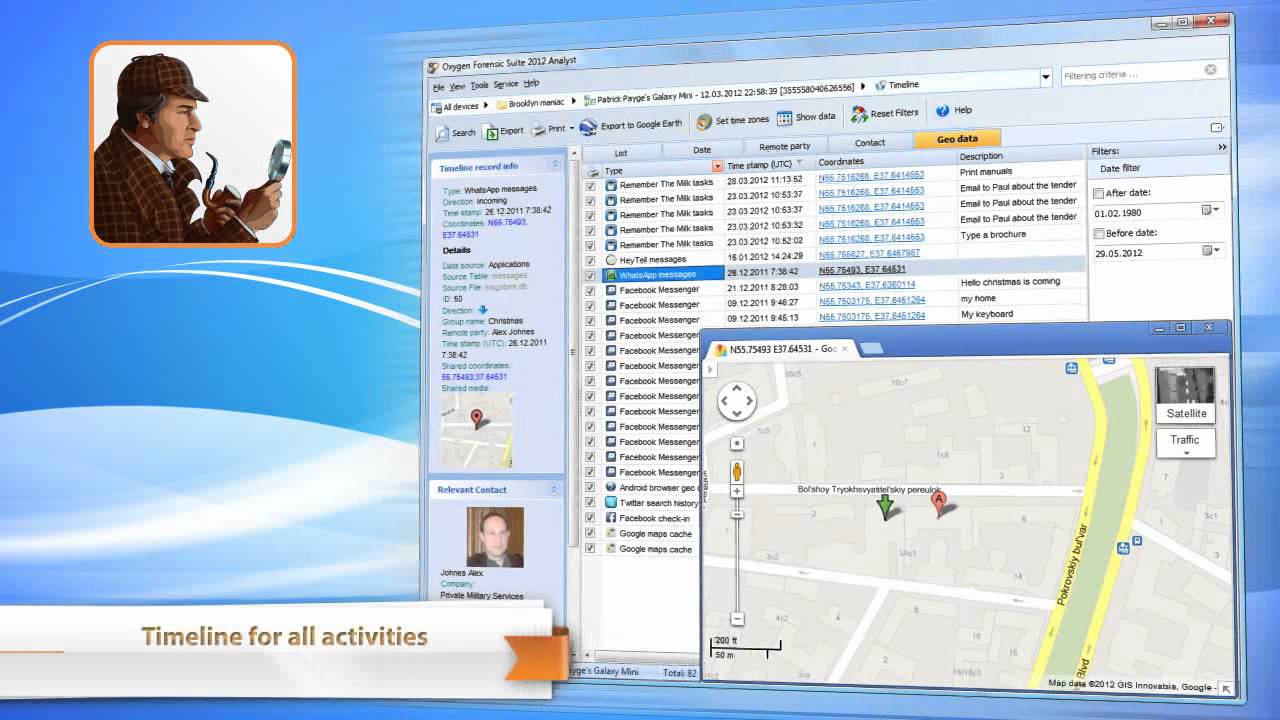Uncheck checkbox of the 11:13:52 task row
The image size is (1280, 720).
coord(590,185)
